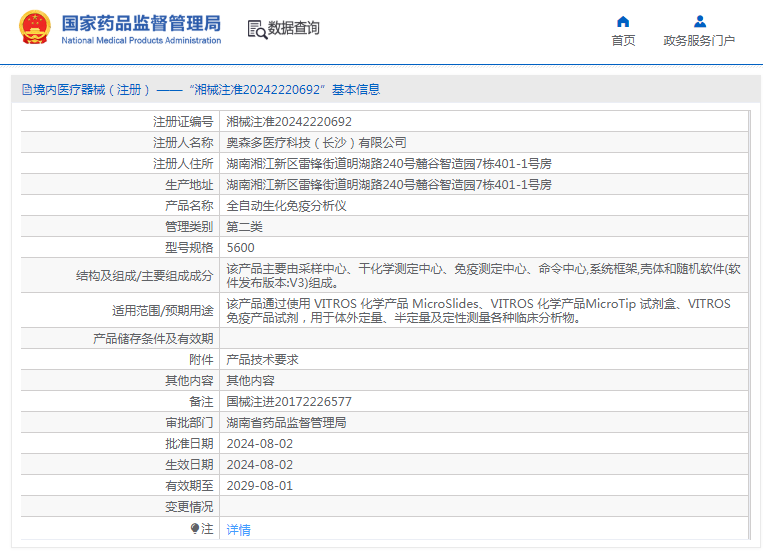
Task: Select expiry date 2029-08-01
Action: tap(260, 486)
